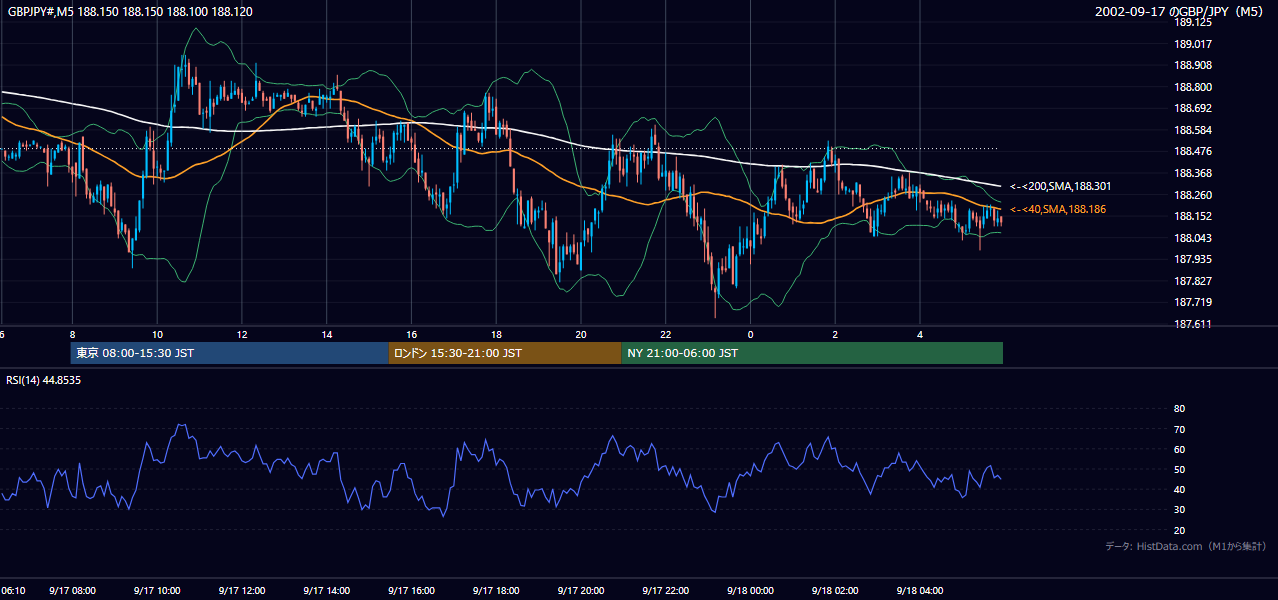Screen dimensions: 1278x600
Task: Click price axis value 188.908
Action: point(1192,65)
